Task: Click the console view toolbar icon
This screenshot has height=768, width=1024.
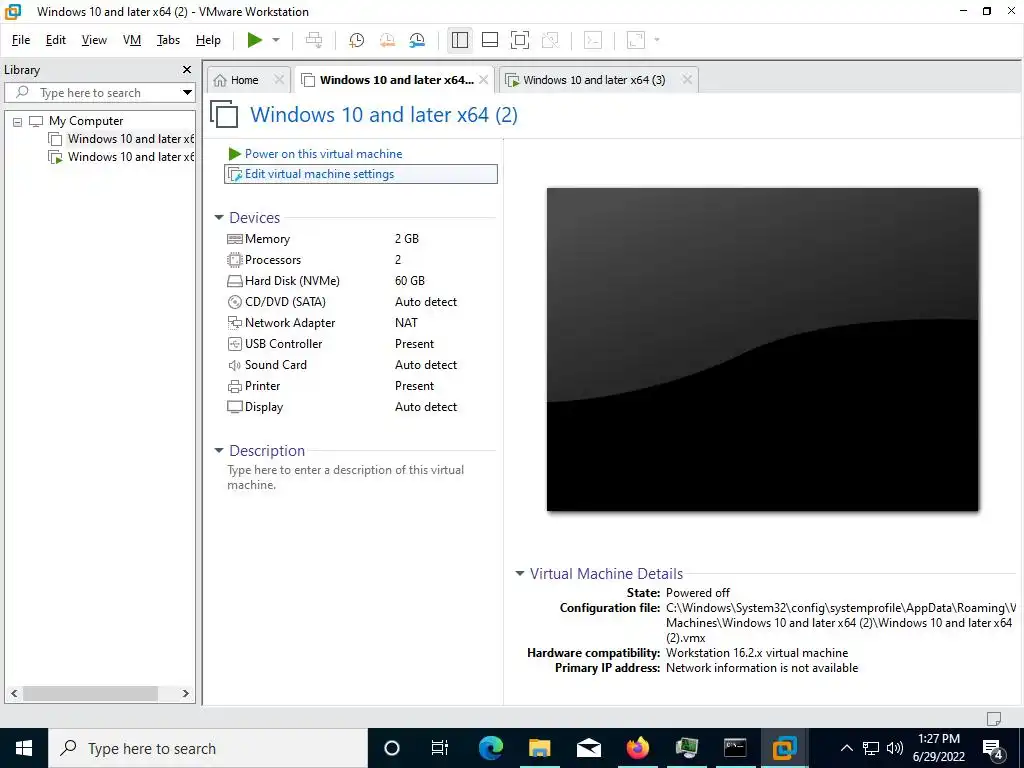Action: (x=593, y=40)
